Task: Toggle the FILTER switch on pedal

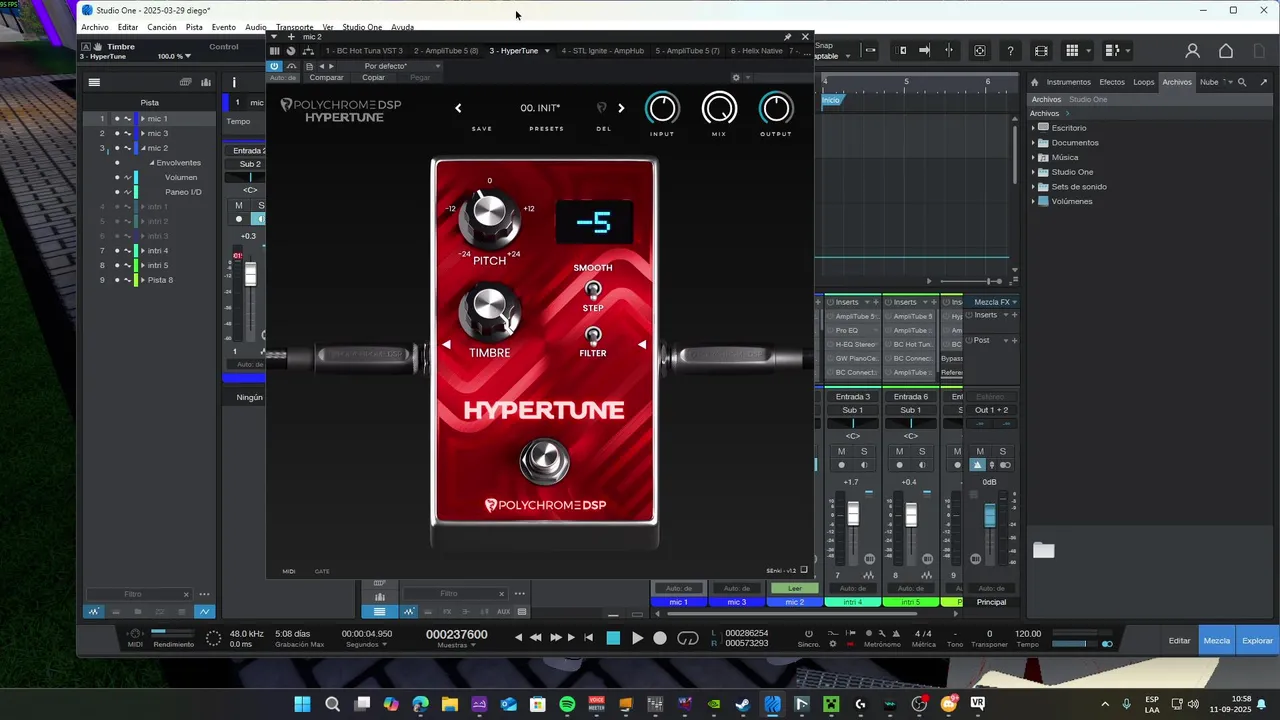Action: coord(593,334)
